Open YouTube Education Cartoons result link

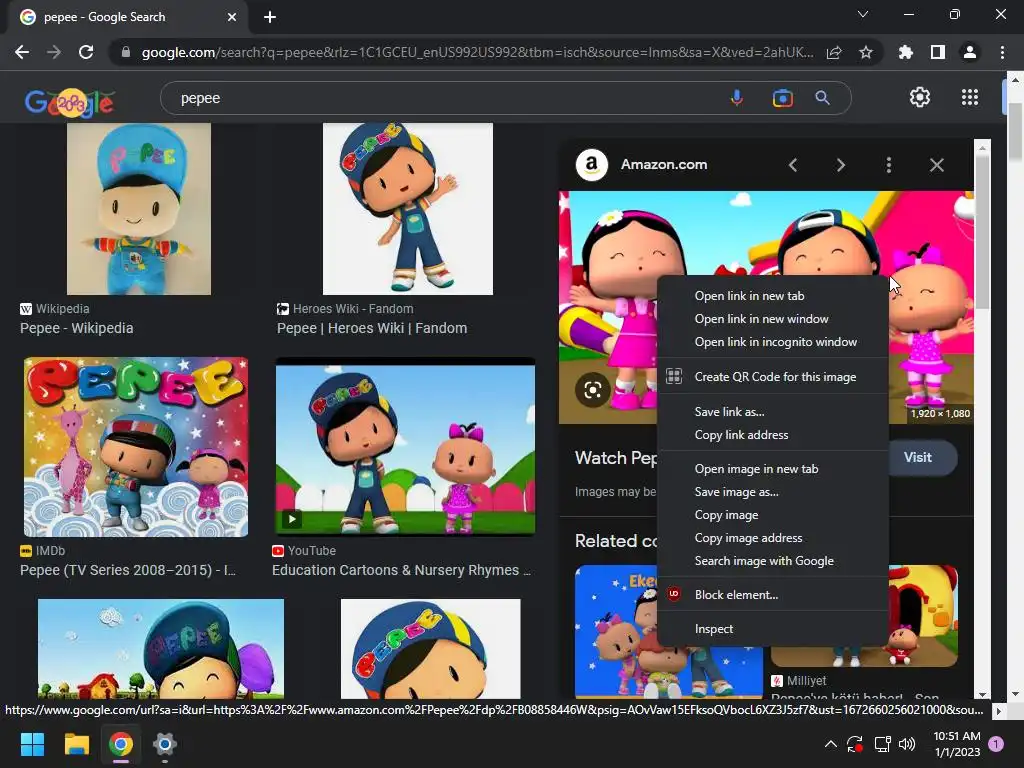401,570
